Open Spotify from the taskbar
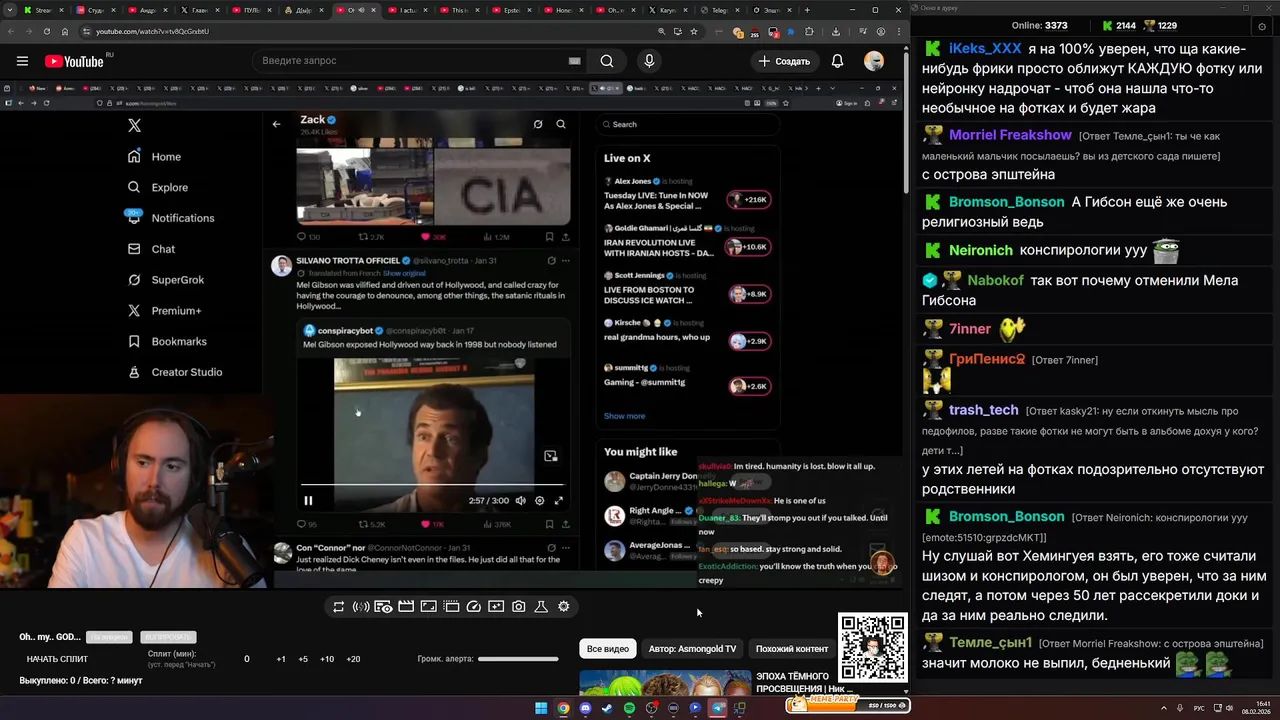The image size is (1280, 720). 629,708
